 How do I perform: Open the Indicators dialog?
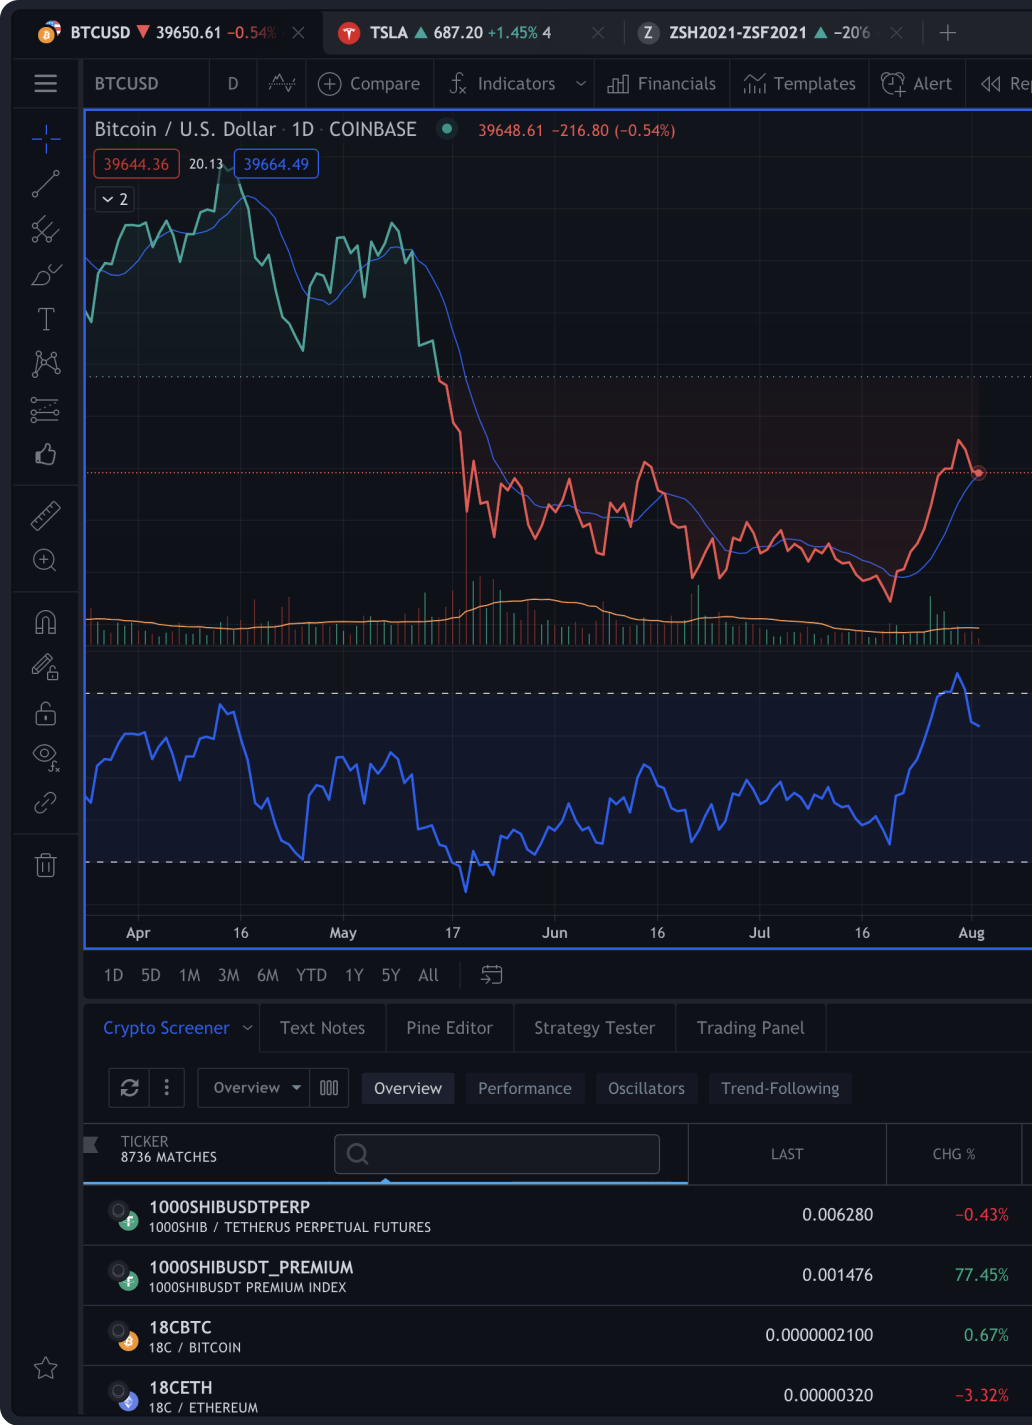(502, 84)
